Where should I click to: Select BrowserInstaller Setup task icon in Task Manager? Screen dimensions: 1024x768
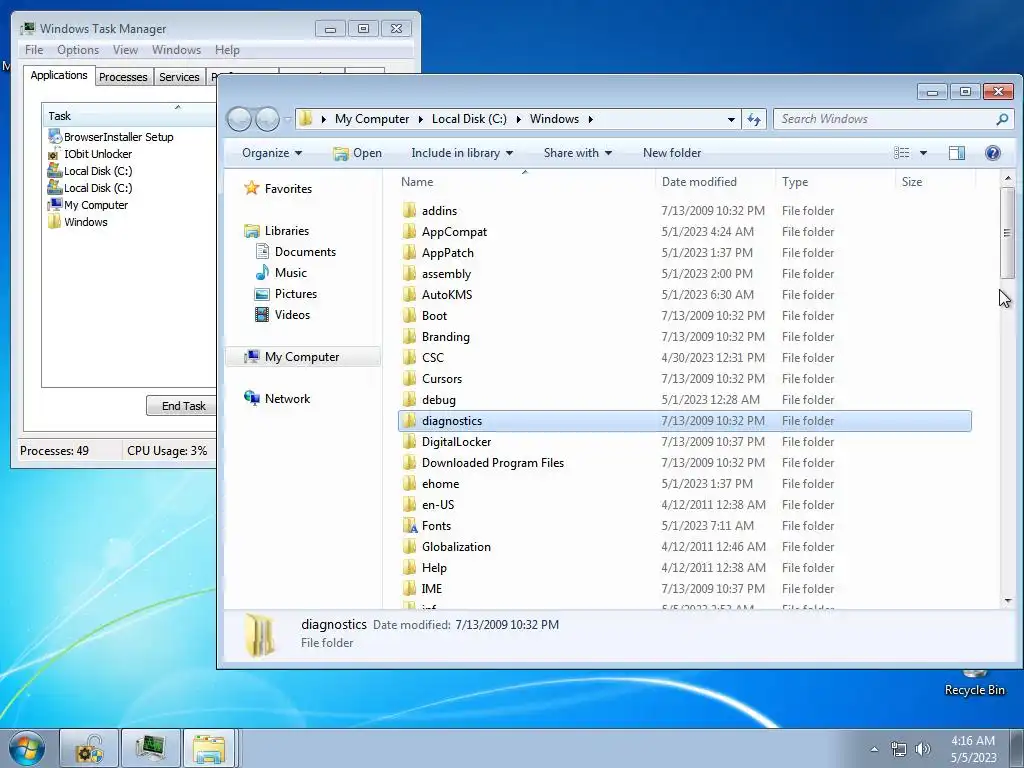(55, 136)
